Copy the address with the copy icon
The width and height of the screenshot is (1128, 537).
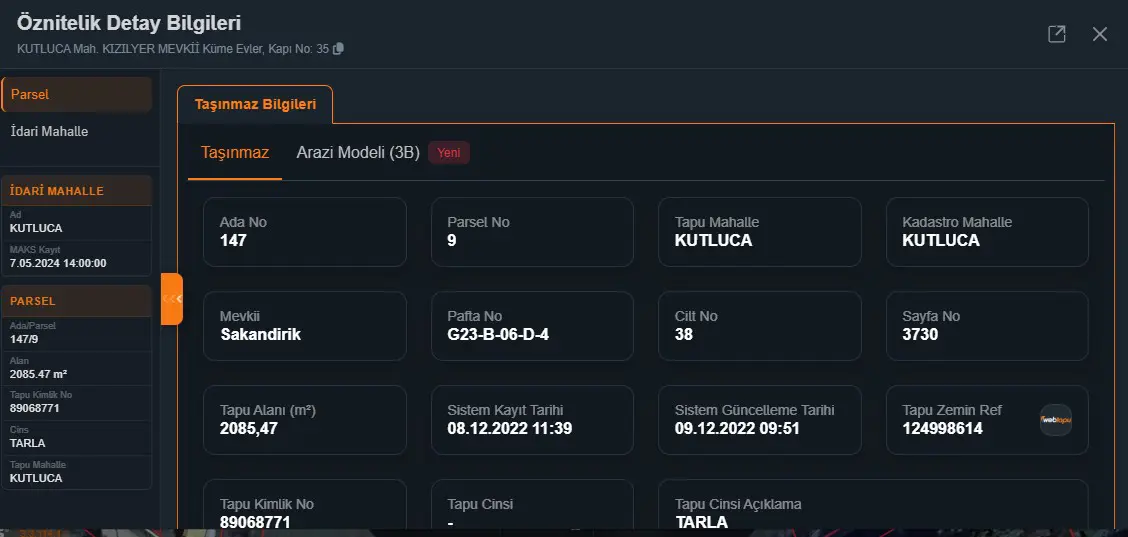338,49
